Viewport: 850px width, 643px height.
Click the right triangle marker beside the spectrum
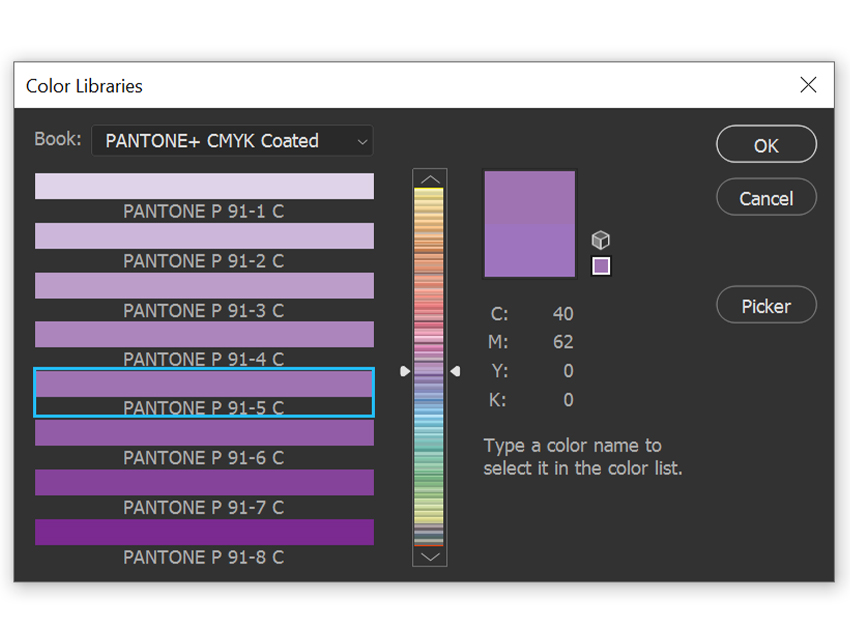pos(456,370)
